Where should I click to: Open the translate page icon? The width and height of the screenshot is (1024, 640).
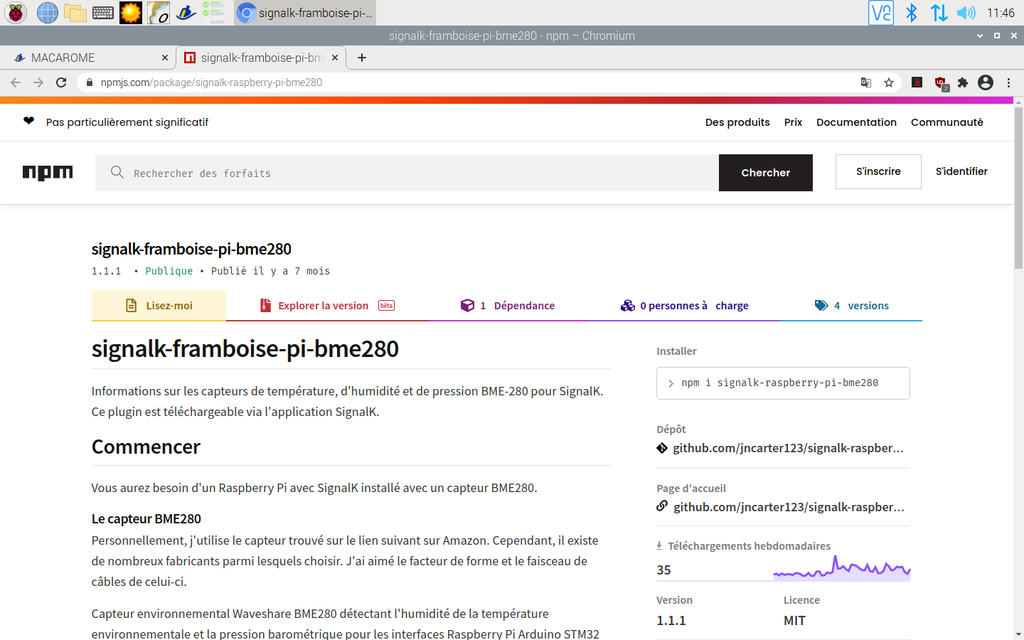click(x=865, y=82)
